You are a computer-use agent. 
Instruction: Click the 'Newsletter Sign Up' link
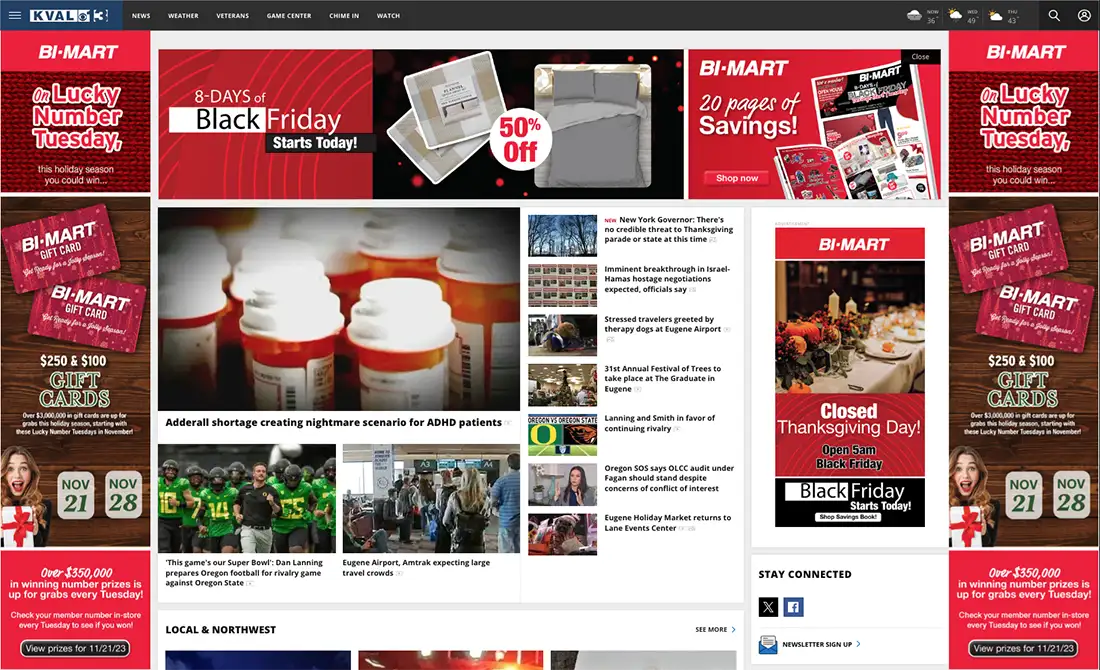click(817, 644)
